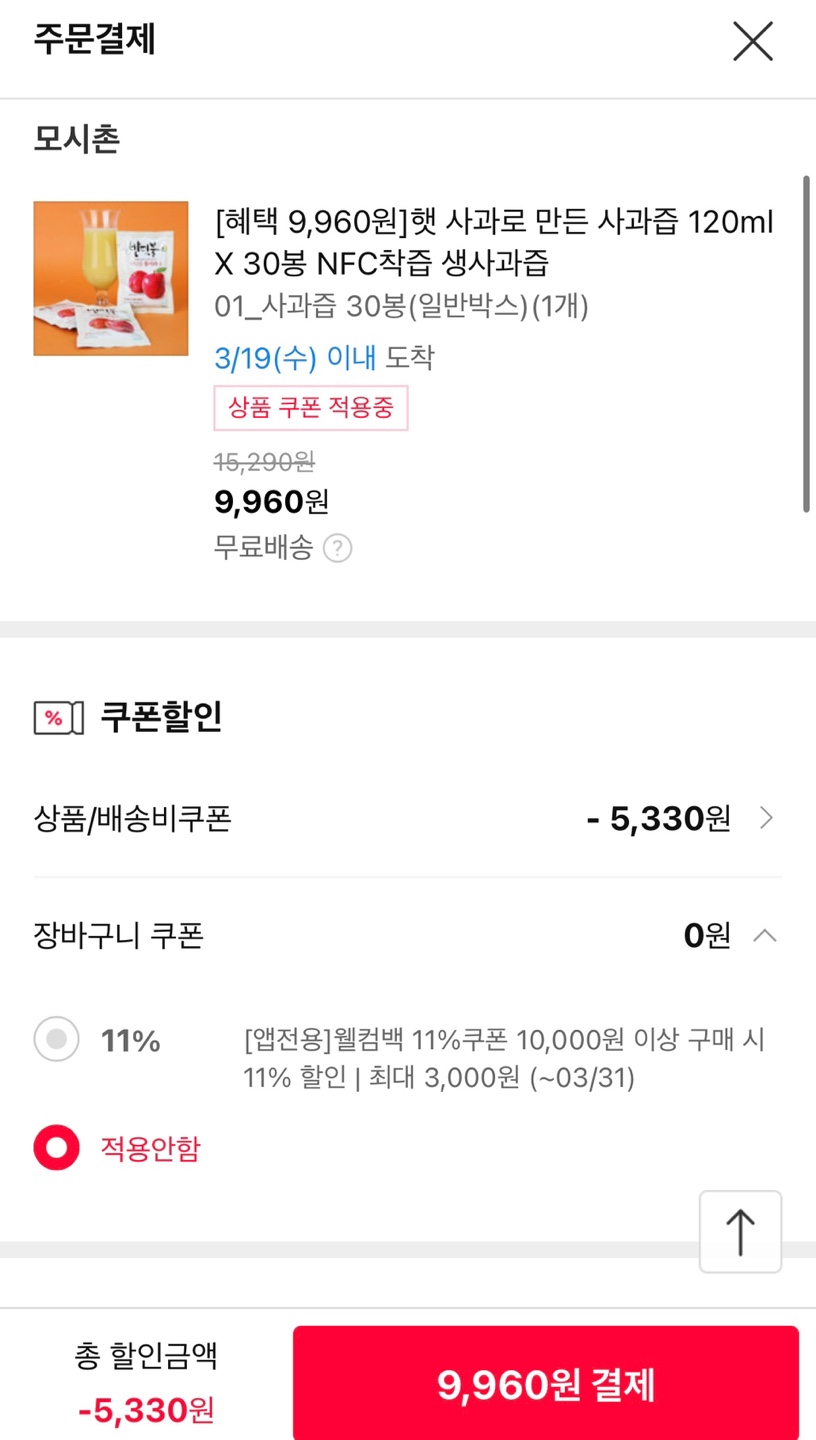This screenshot has height=1440, width=816.
Task: Tap the 상품/배송비쿠폰 row label
Action: pyautogui.click(x=133, y=819)
